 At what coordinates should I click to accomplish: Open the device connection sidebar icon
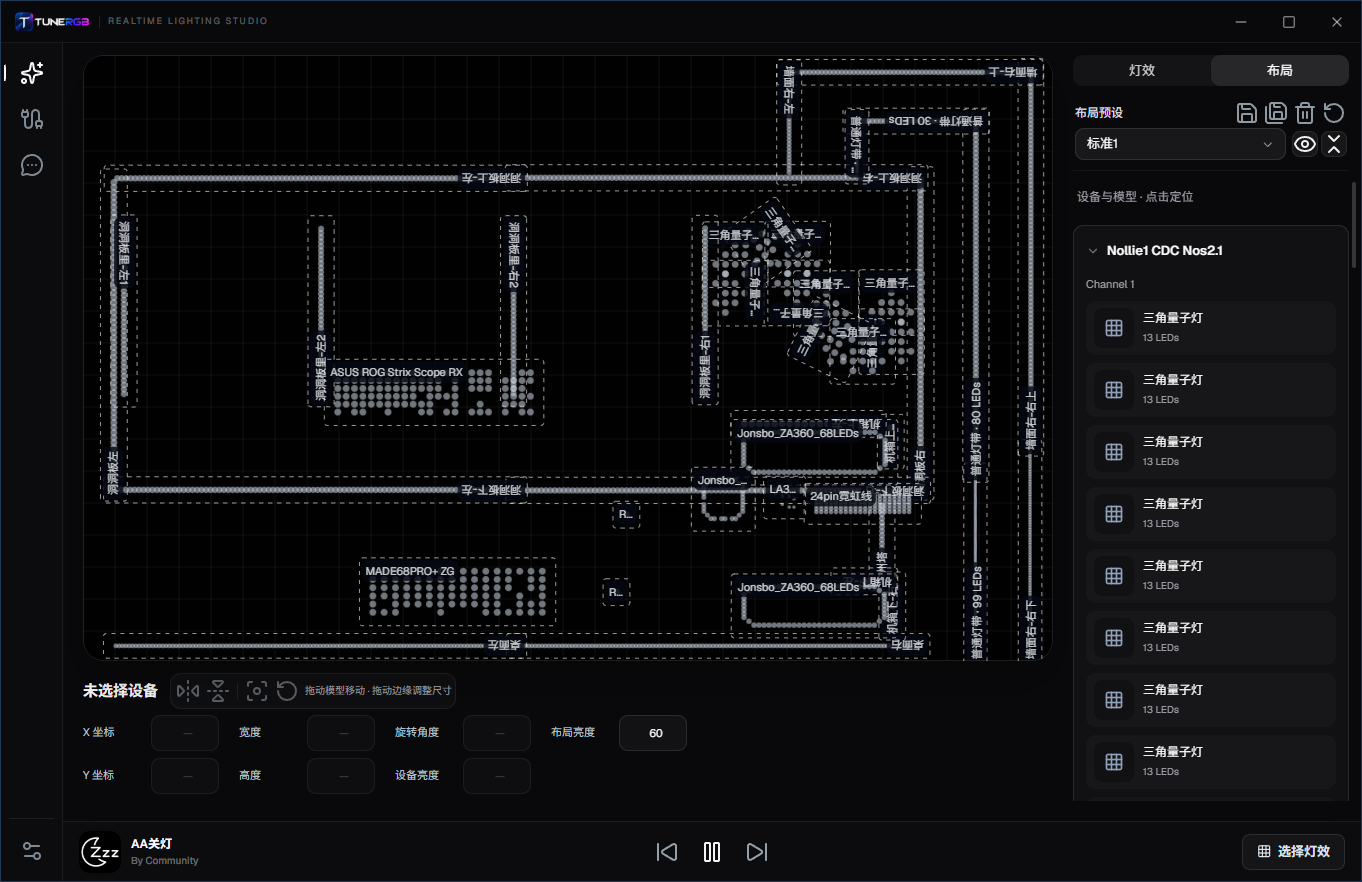(x=32, y=119)
